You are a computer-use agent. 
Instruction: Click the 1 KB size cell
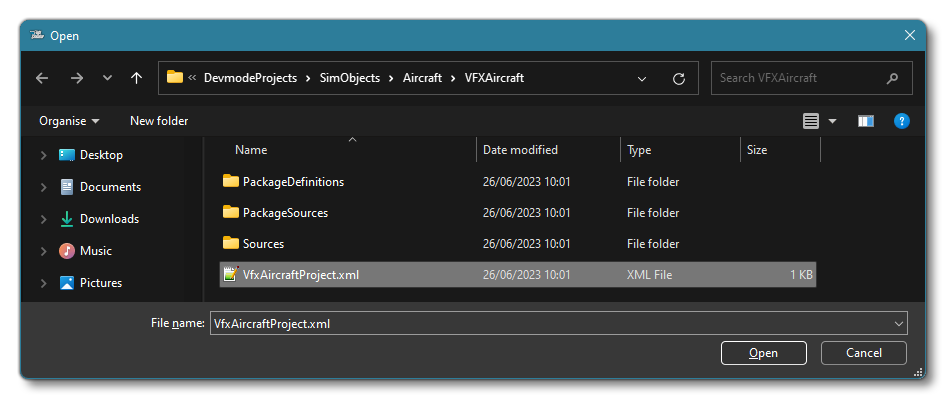[x=801, y=275]
